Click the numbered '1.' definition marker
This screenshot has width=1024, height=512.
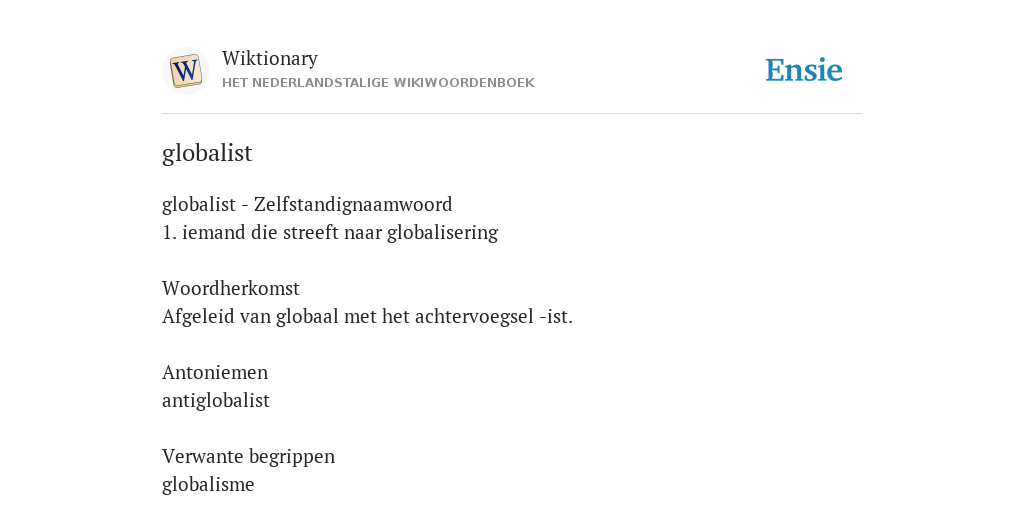(x=169, y=232)
